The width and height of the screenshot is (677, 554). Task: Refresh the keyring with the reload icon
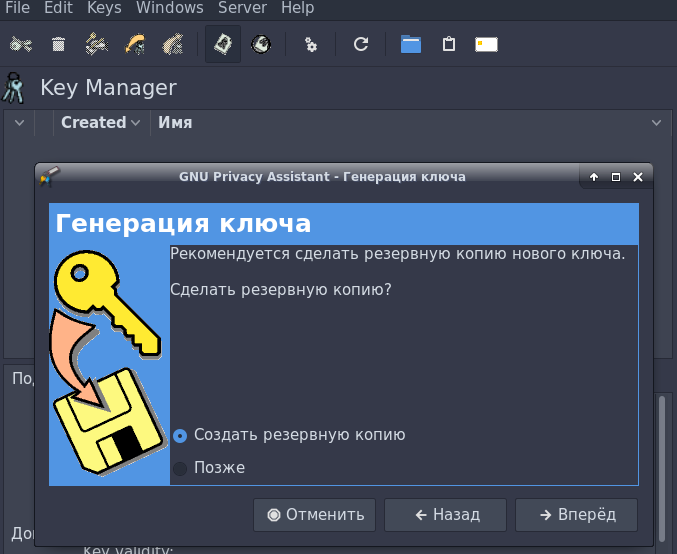coord(361,44)
